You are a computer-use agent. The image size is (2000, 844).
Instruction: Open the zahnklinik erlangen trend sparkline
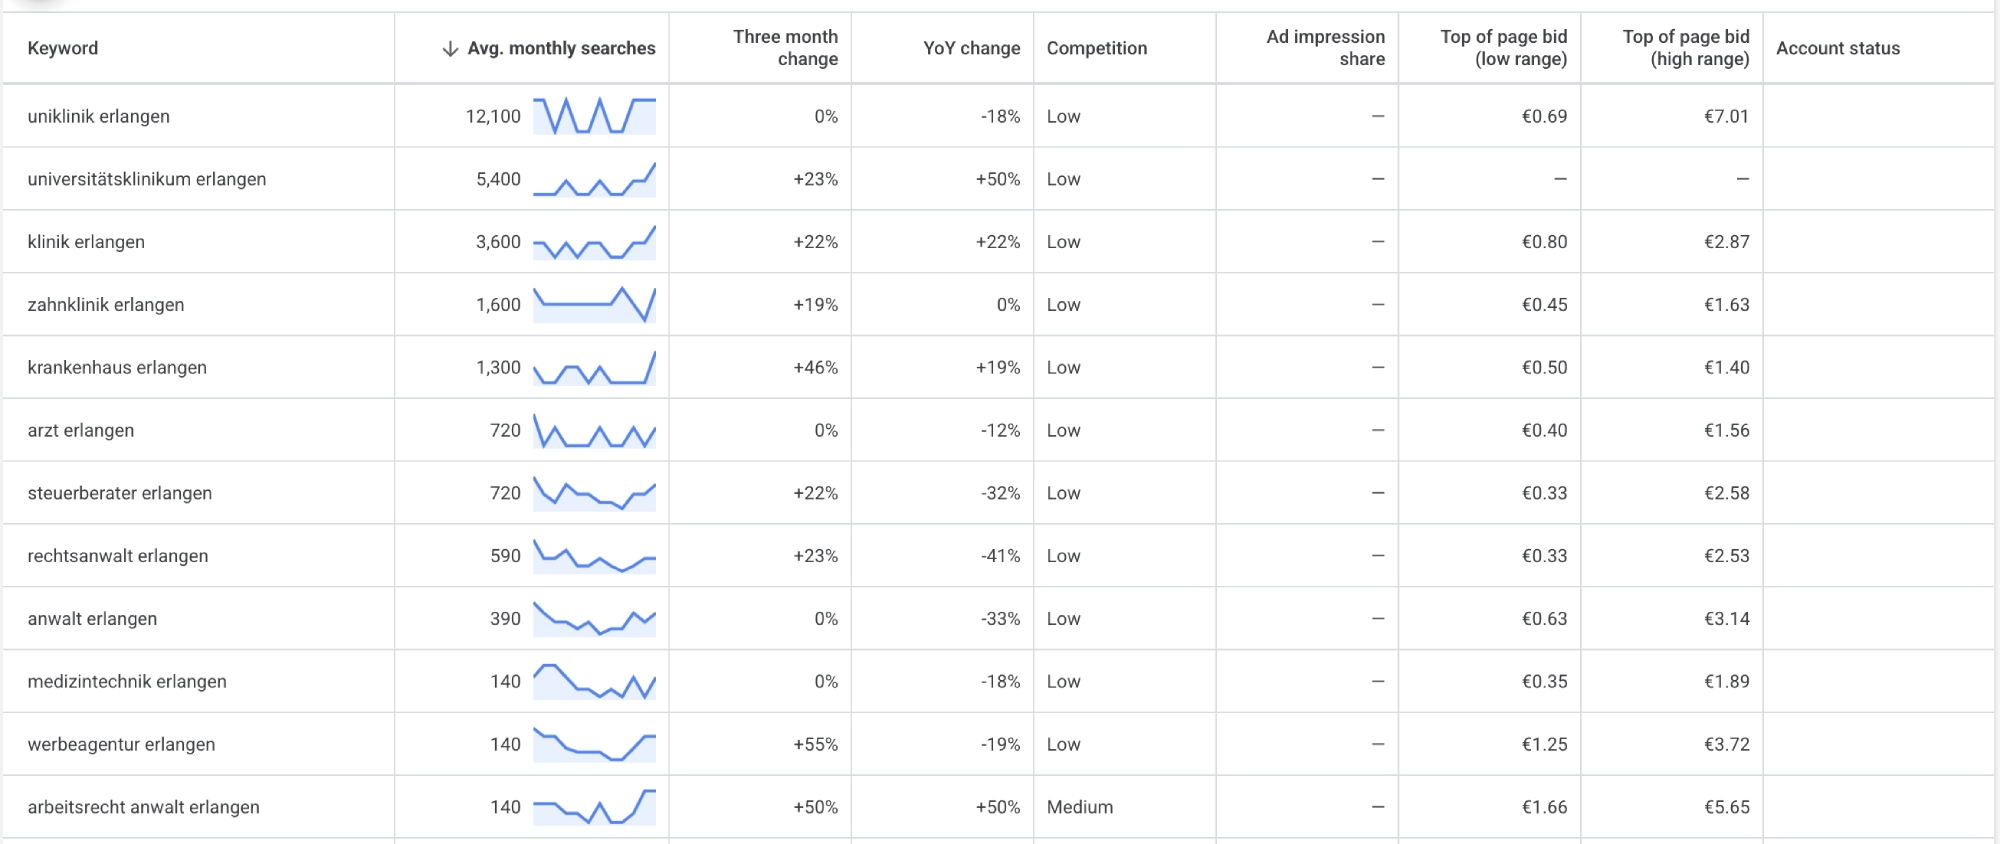(594, 305)
